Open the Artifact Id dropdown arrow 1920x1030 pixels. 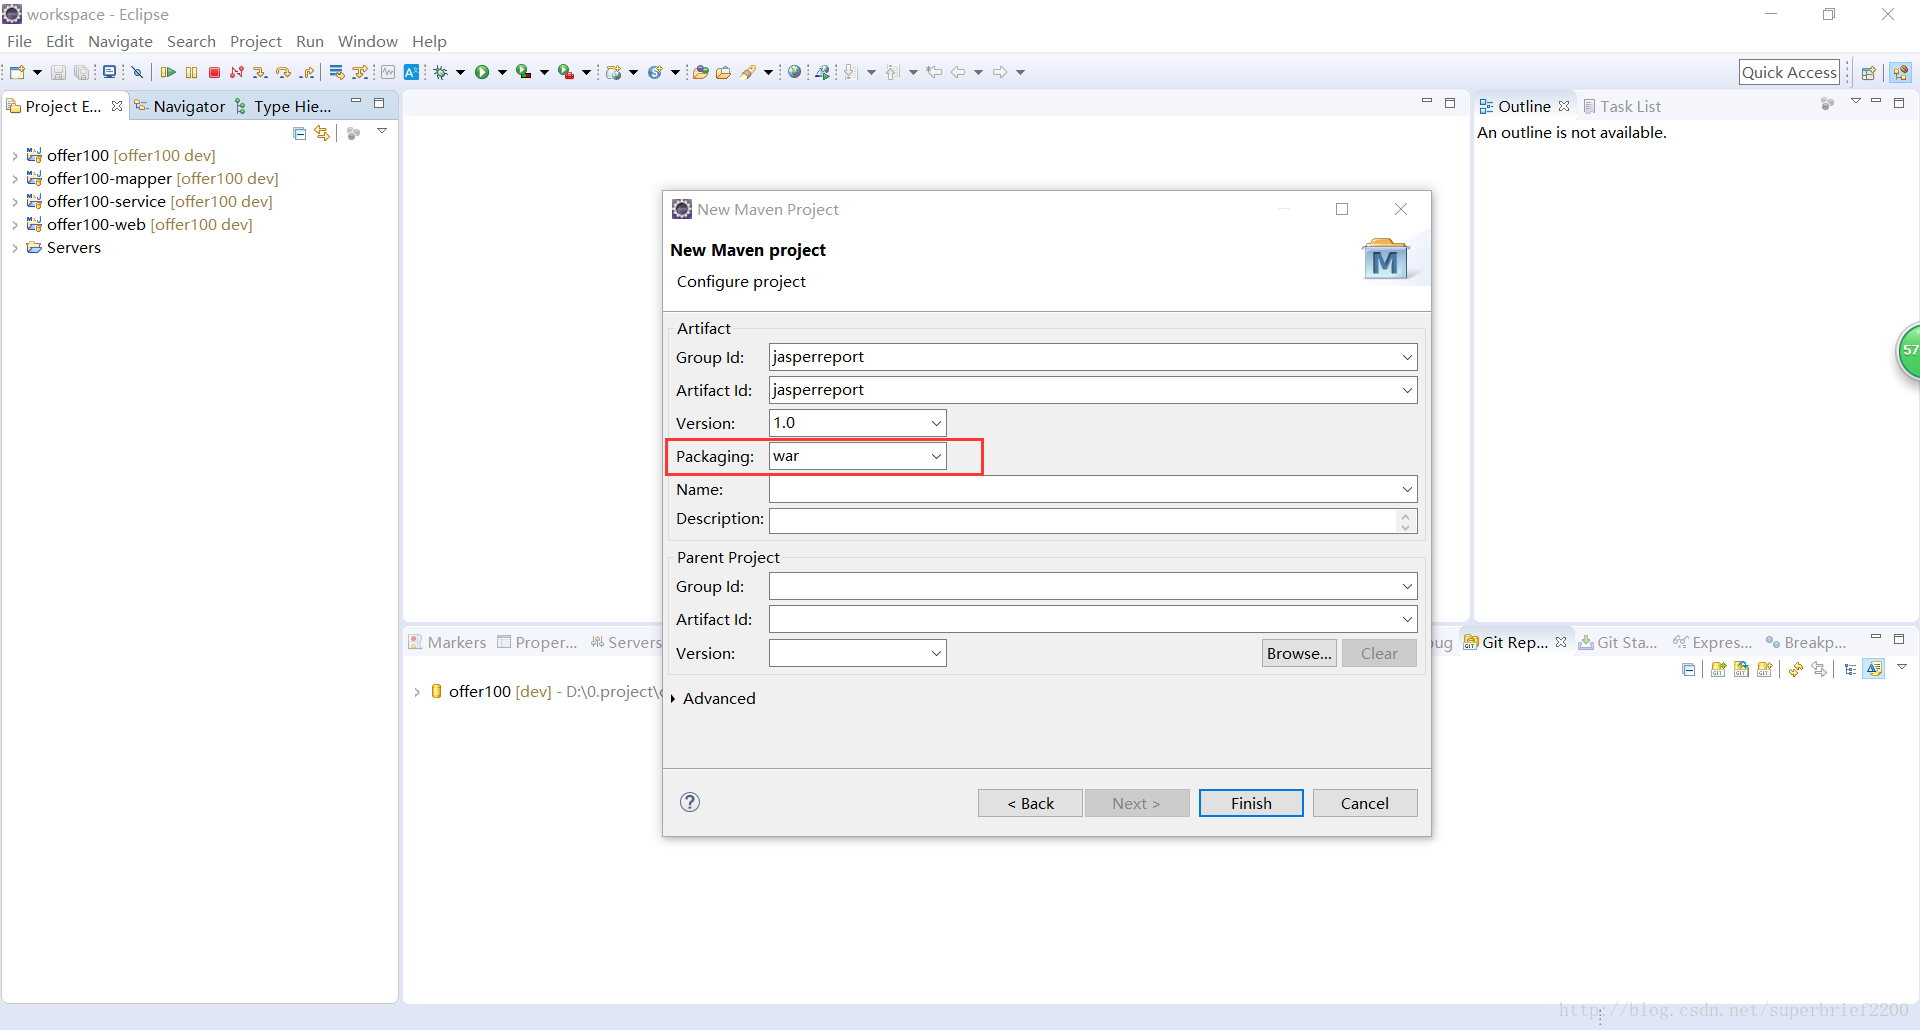[x=1407, y=390]
